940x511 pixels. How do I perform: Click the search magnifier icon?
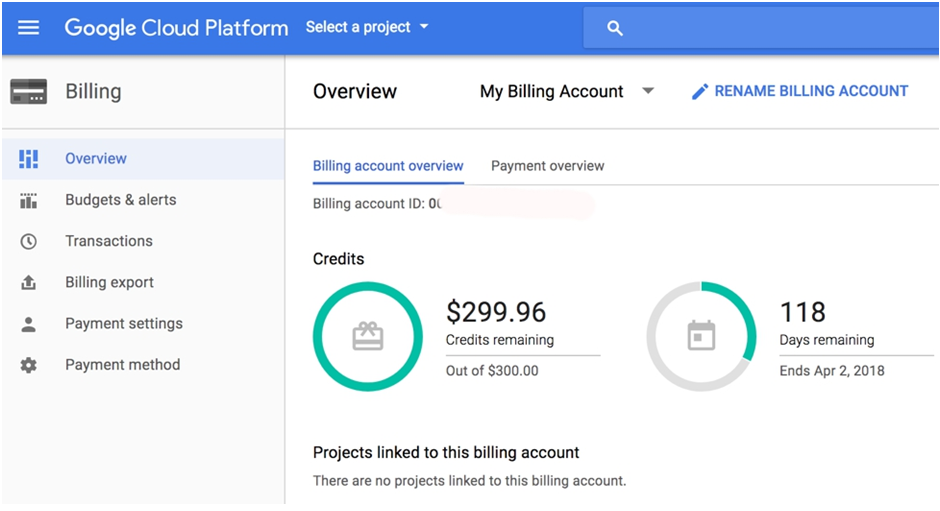click(x=614, y=28)
